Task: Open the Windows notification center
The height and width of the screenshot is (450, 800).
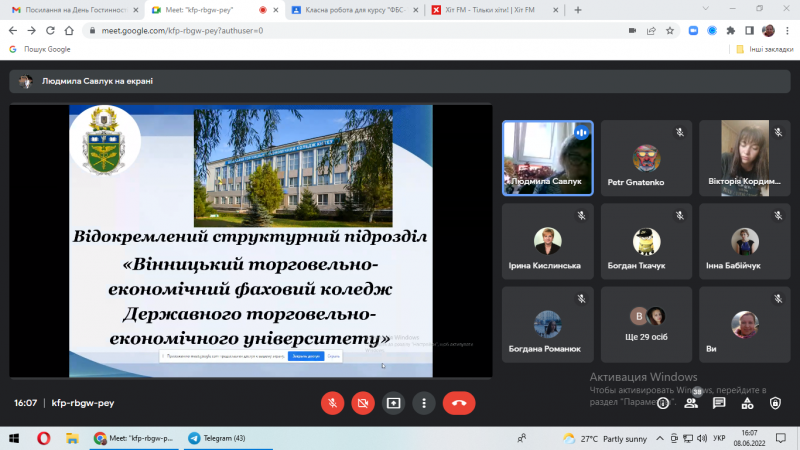Action: [x=781, y=438]
